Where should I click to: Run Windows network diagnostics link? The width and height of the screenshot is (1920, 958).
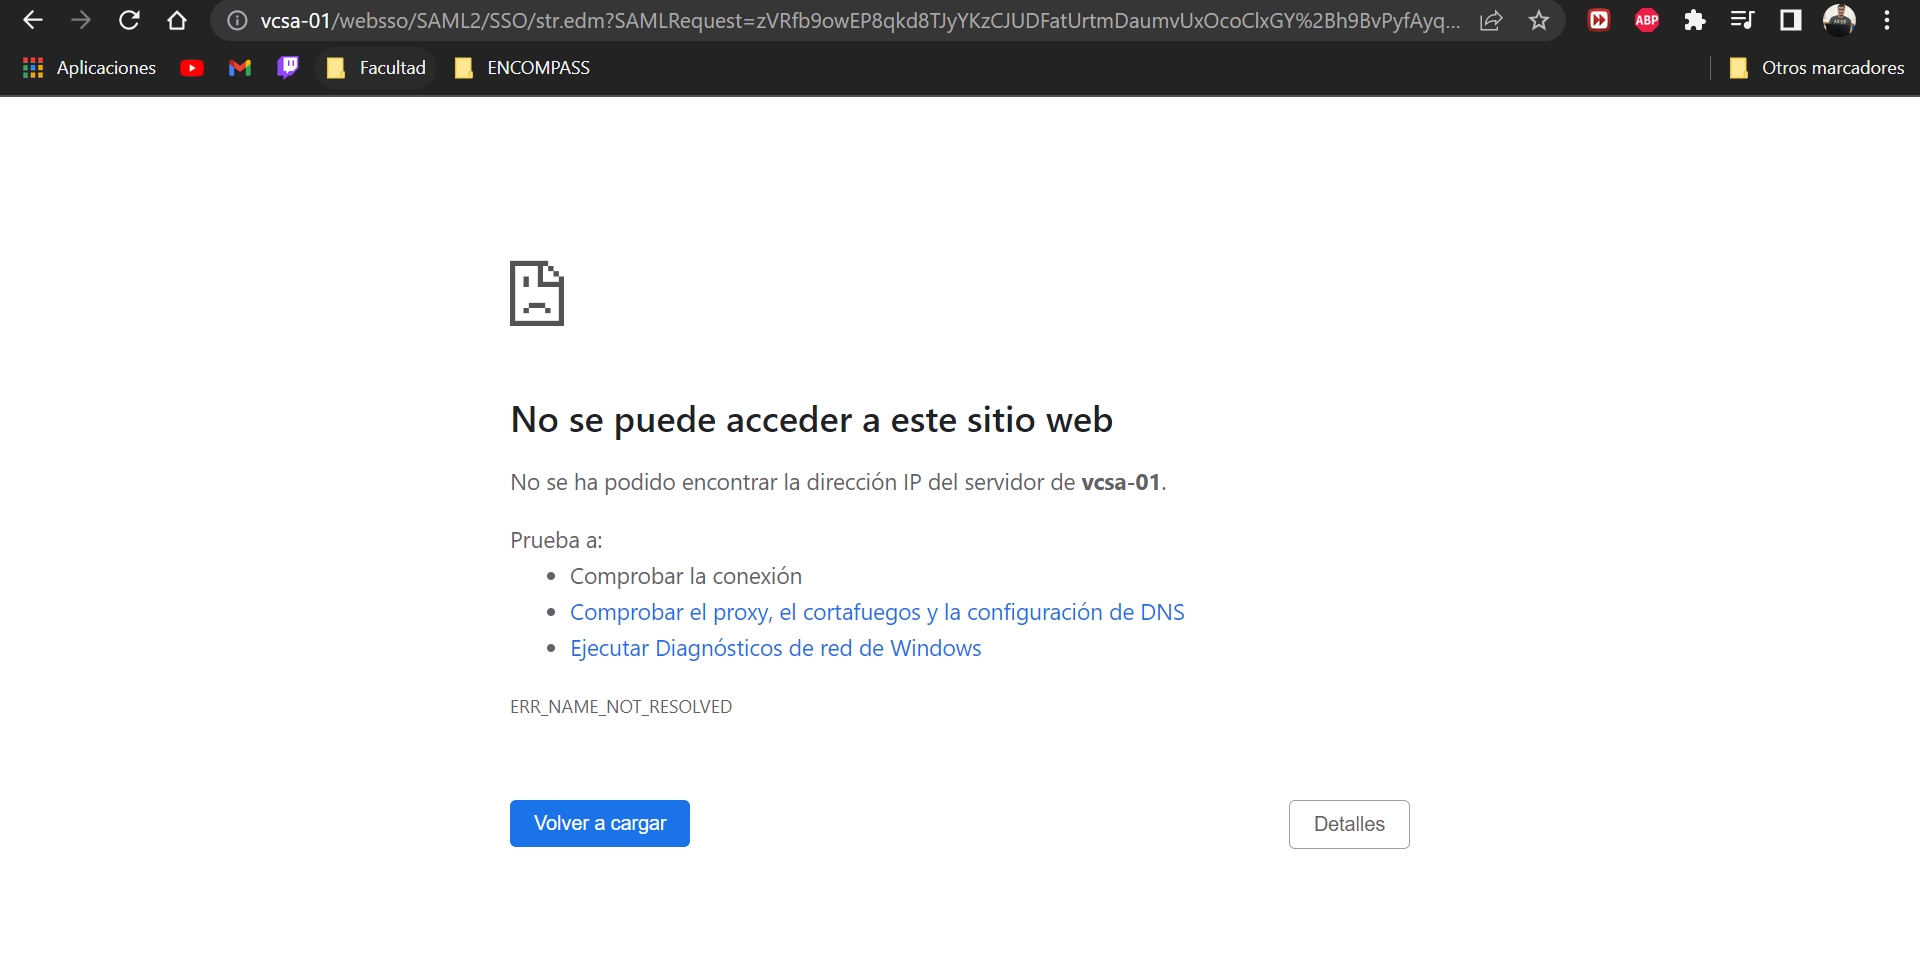point(776,648)
